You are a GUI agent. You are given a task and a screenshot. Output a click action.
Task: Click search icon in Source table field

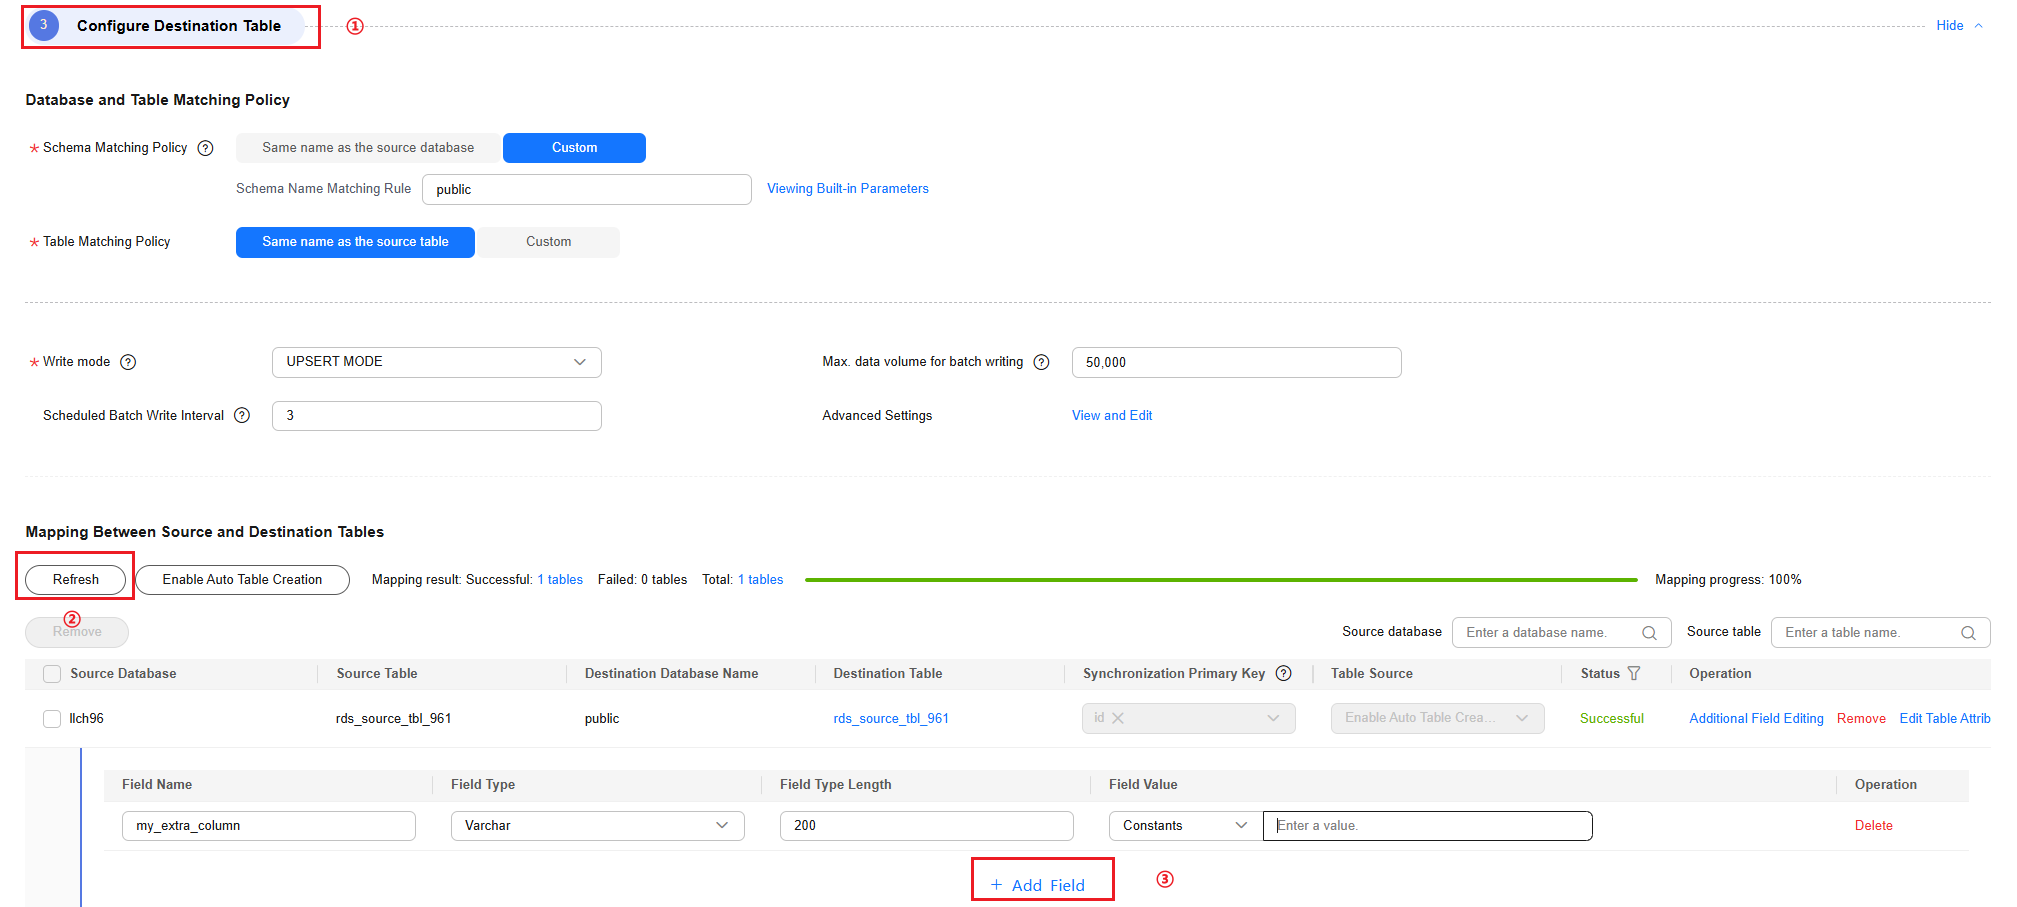(x=1968, y=633)
